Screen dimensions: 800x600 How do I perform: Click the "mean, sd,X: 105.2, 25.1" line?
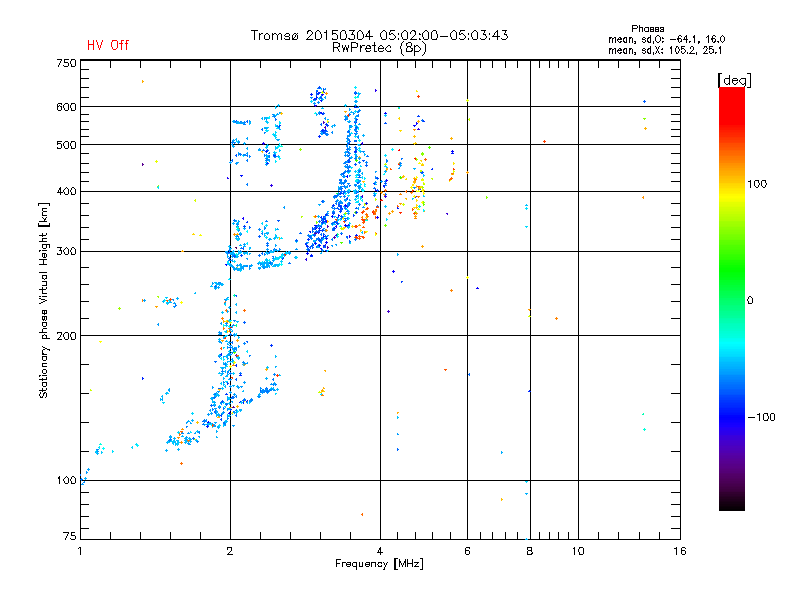(665, 50)
